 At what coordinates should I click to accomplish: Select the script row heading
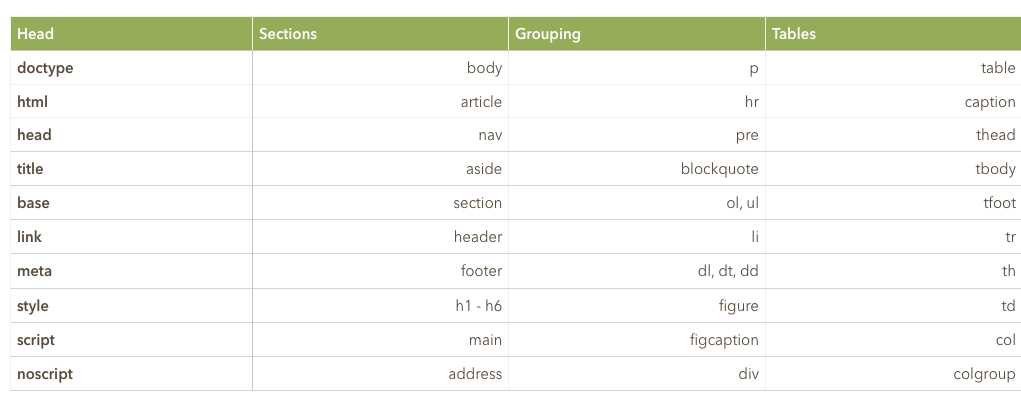[x=132, y=340]
